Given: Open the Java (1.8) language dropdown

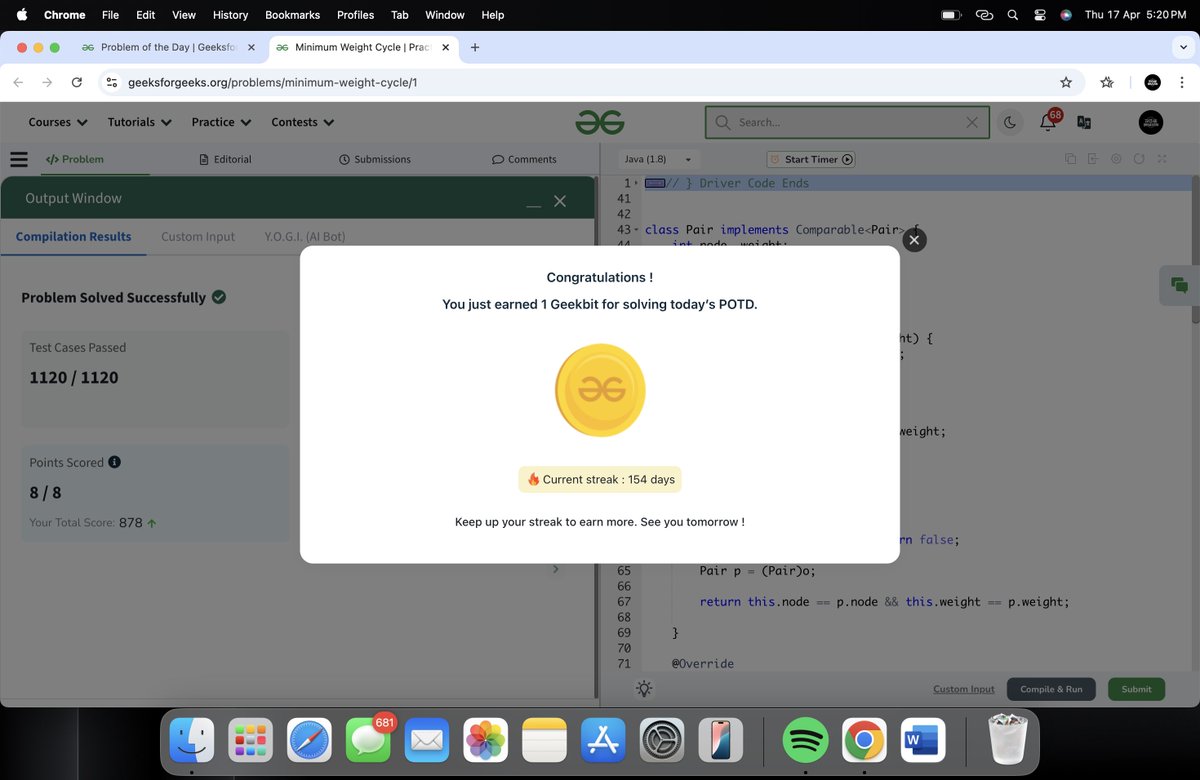Looking at the screenshot, I should [658, 159].
